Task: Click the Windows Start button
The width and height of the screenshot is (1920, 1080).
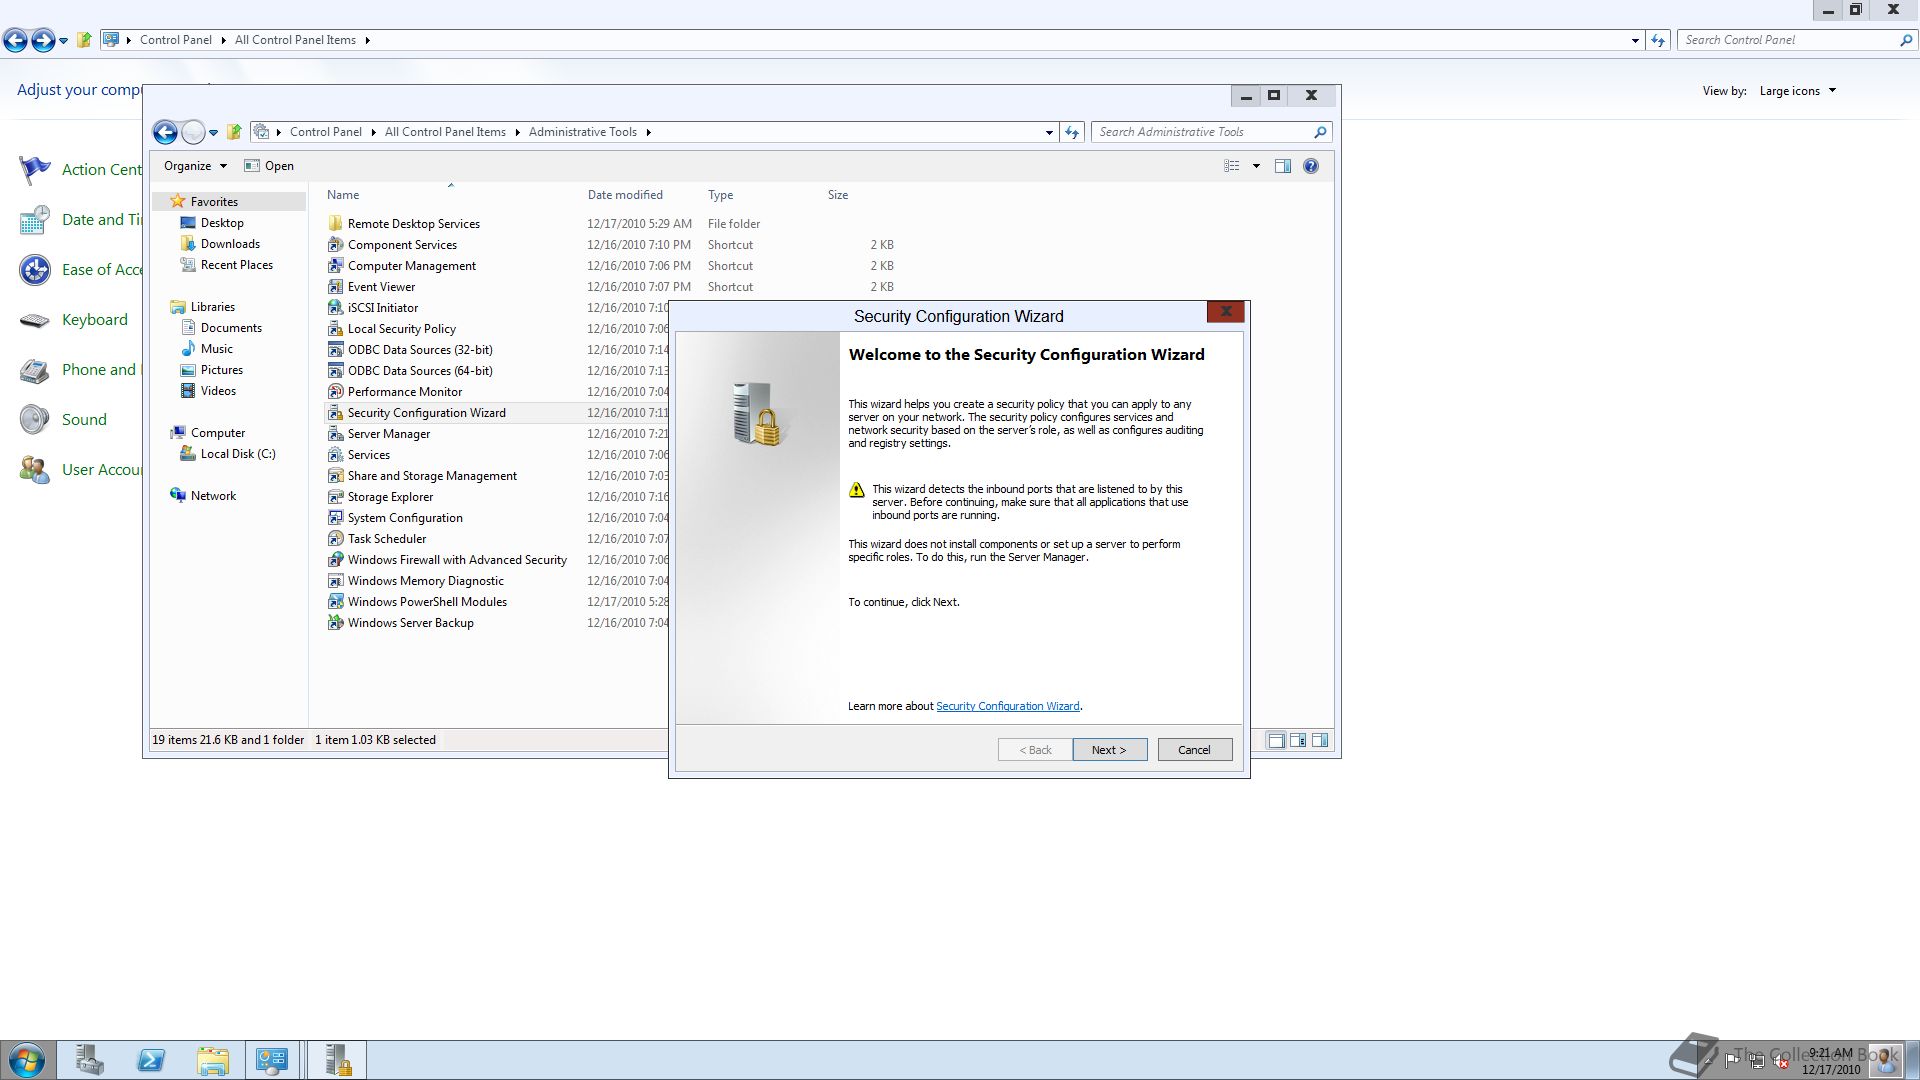Action: coord(27,1060)
